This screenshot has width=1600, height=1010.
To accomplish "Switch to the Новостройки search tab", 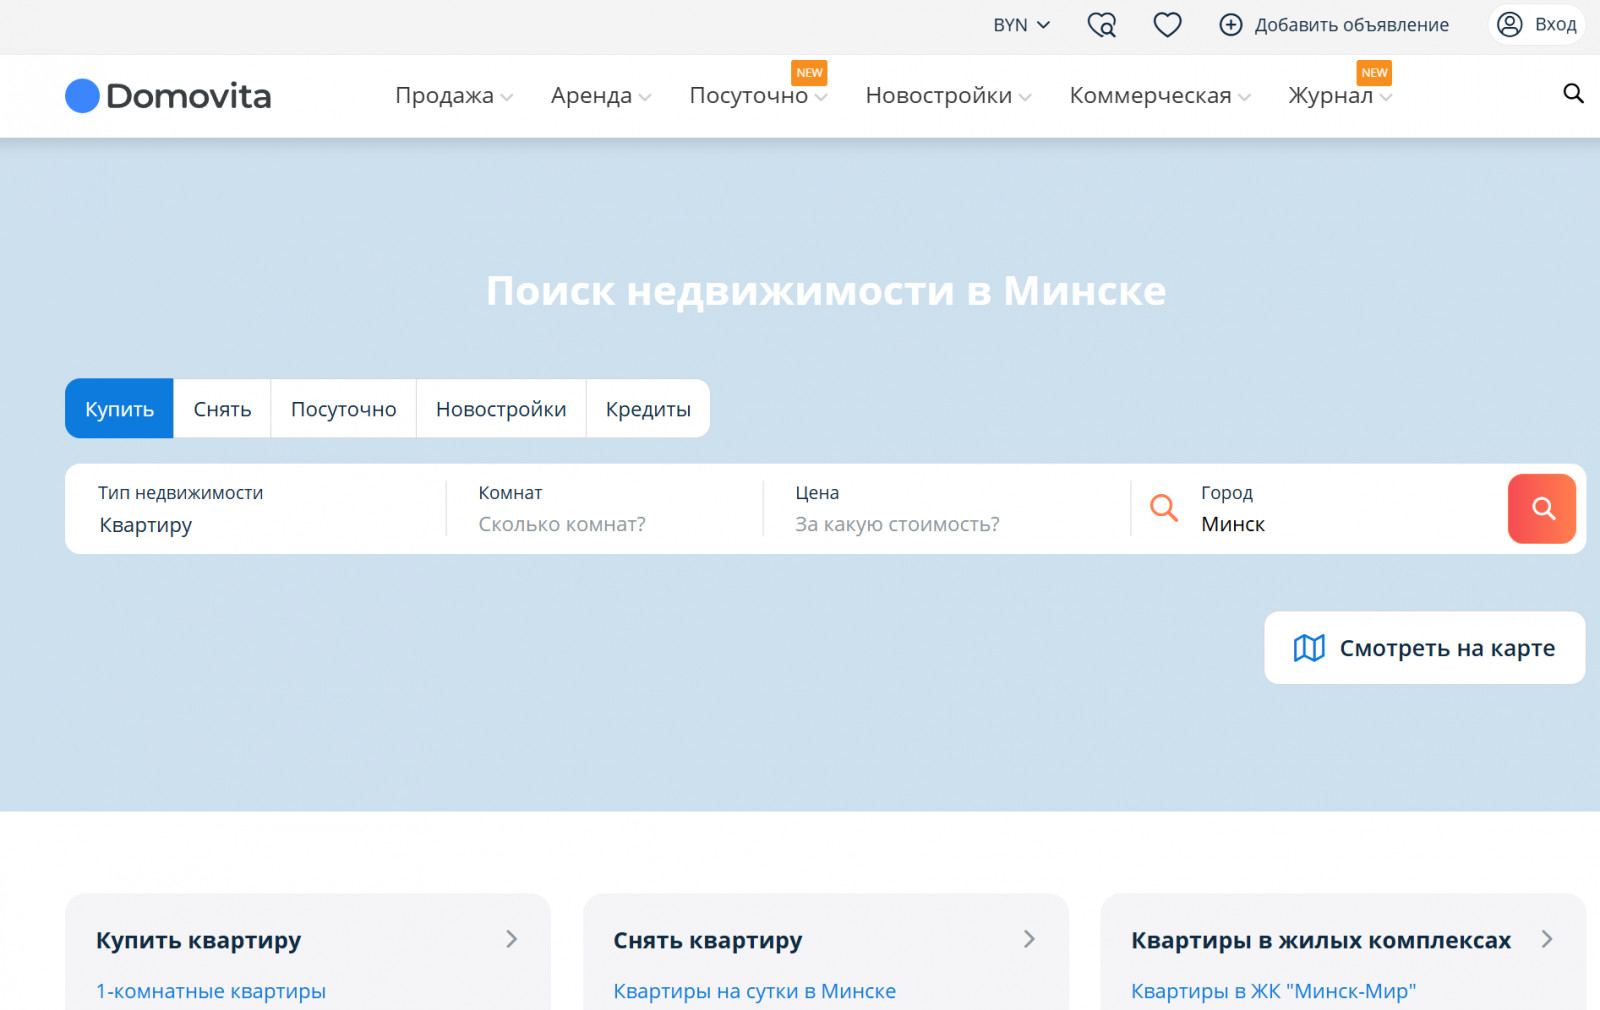I will (x=501, y=409).
